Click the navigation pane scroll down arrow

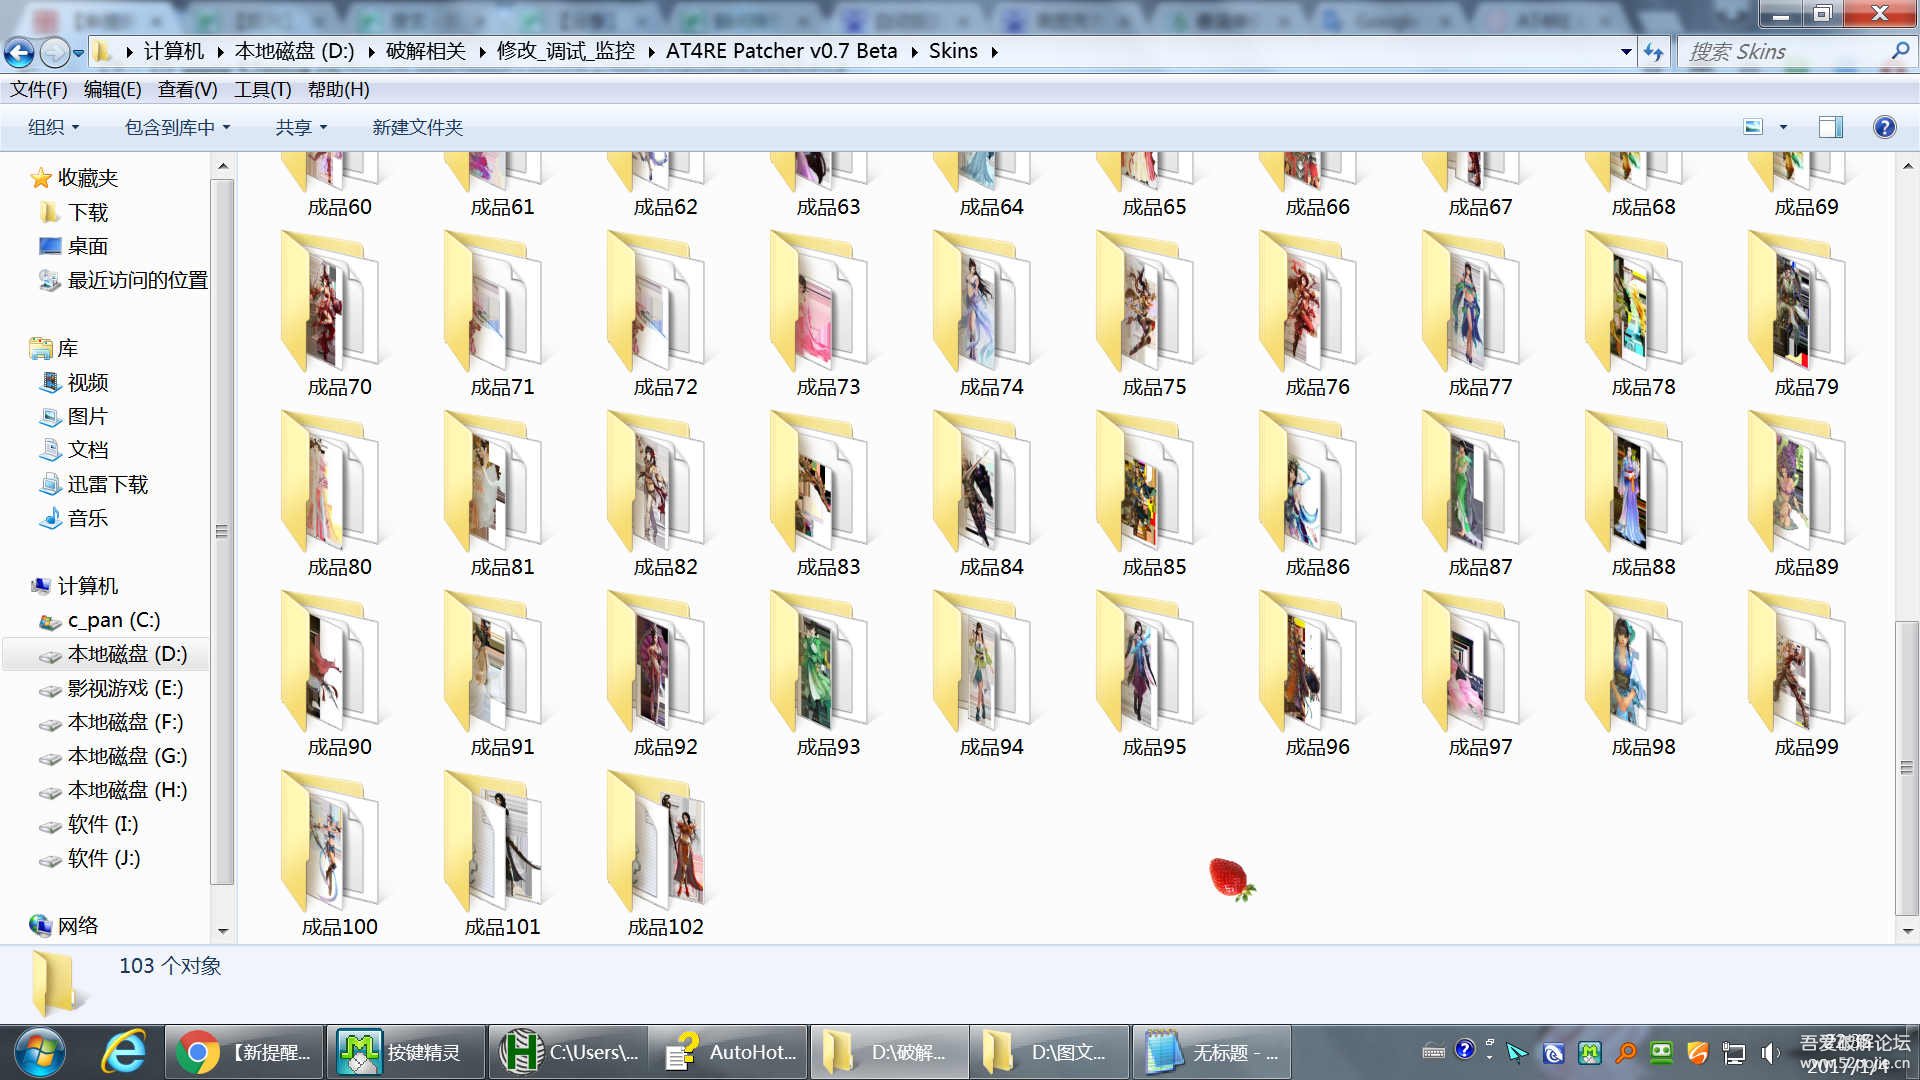point(222,931)
